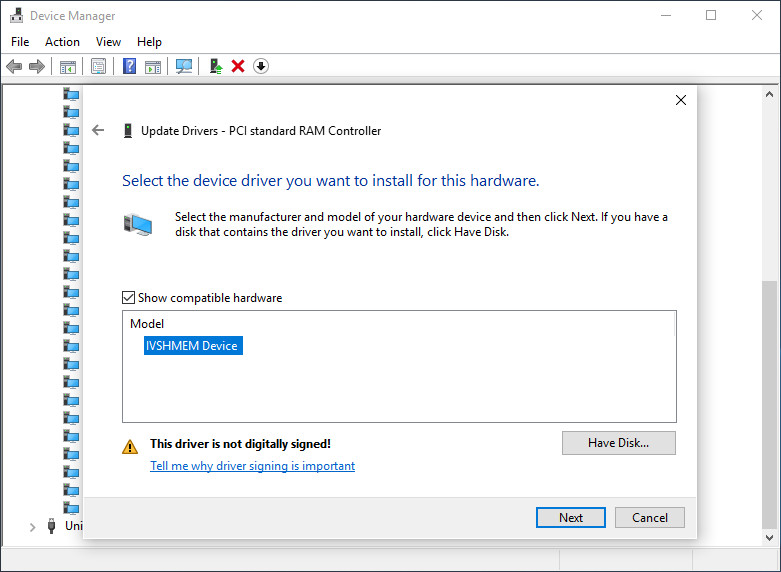The image size is (781, 572).
Task: Go back using the wizard's back arrow
Action: click(x=98, y=131)
